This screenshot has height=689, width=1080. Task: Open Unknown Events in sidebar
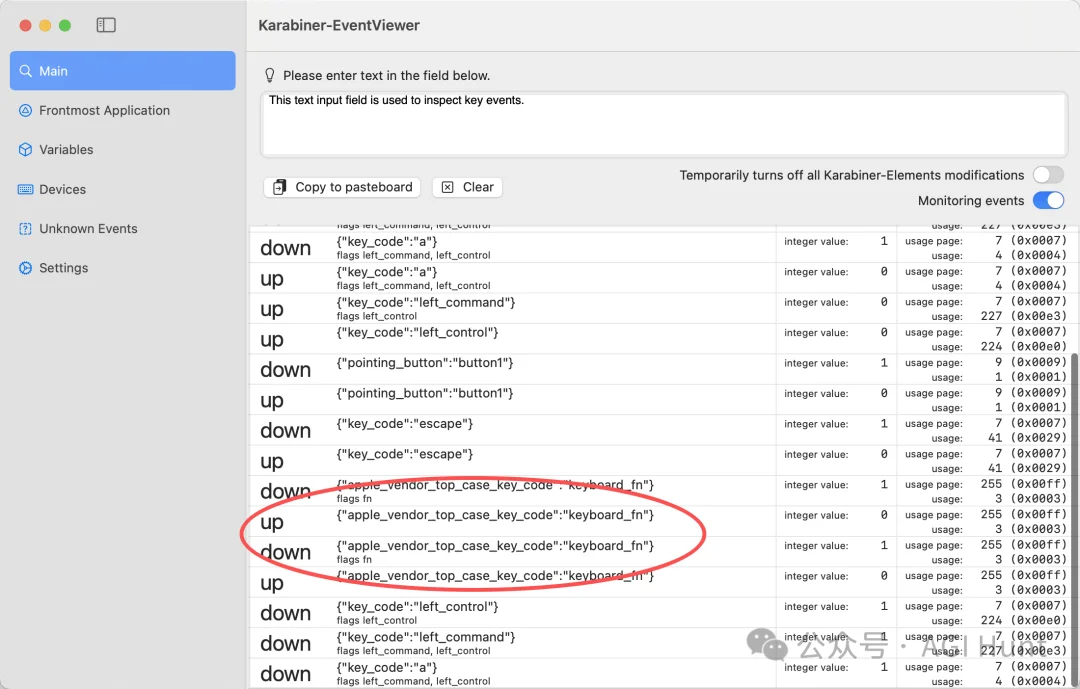click(88, 229)
